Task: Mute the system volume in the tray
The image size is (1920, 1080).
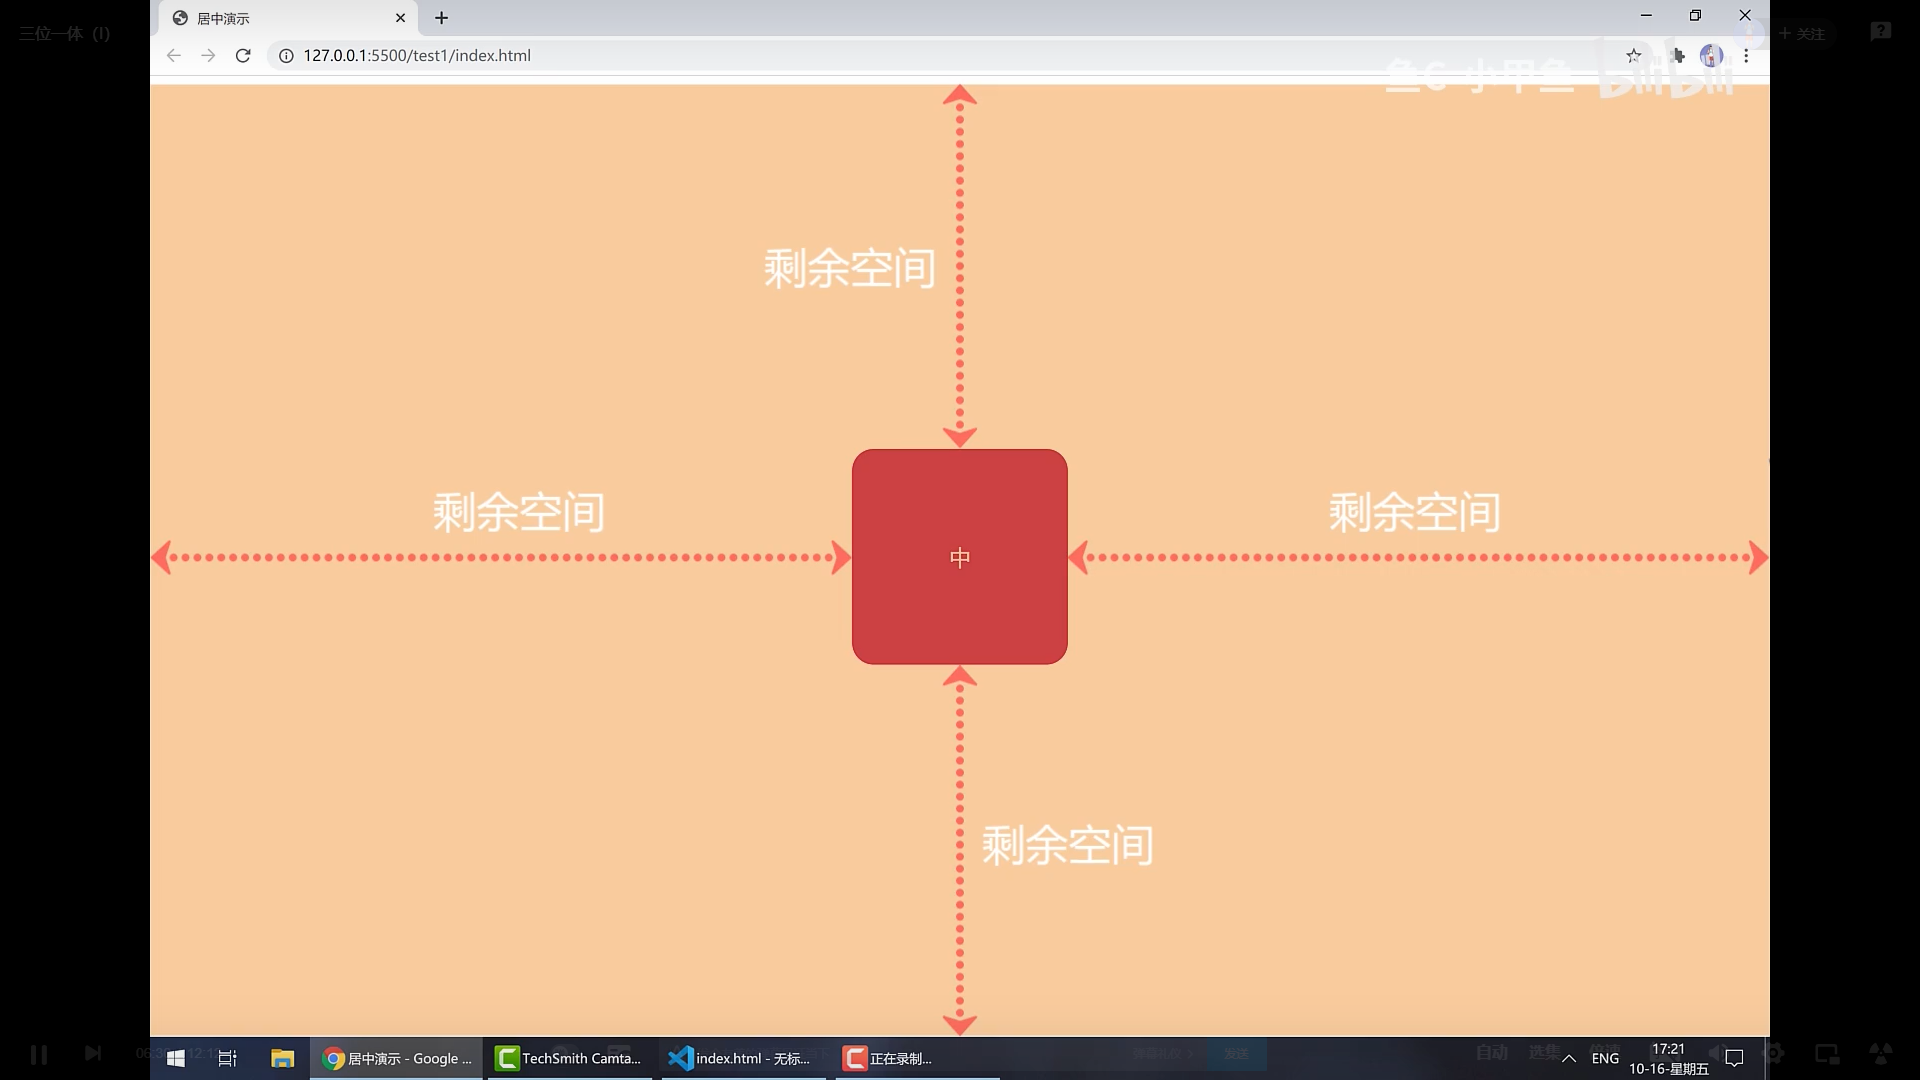Action: pos(1717,1052)
